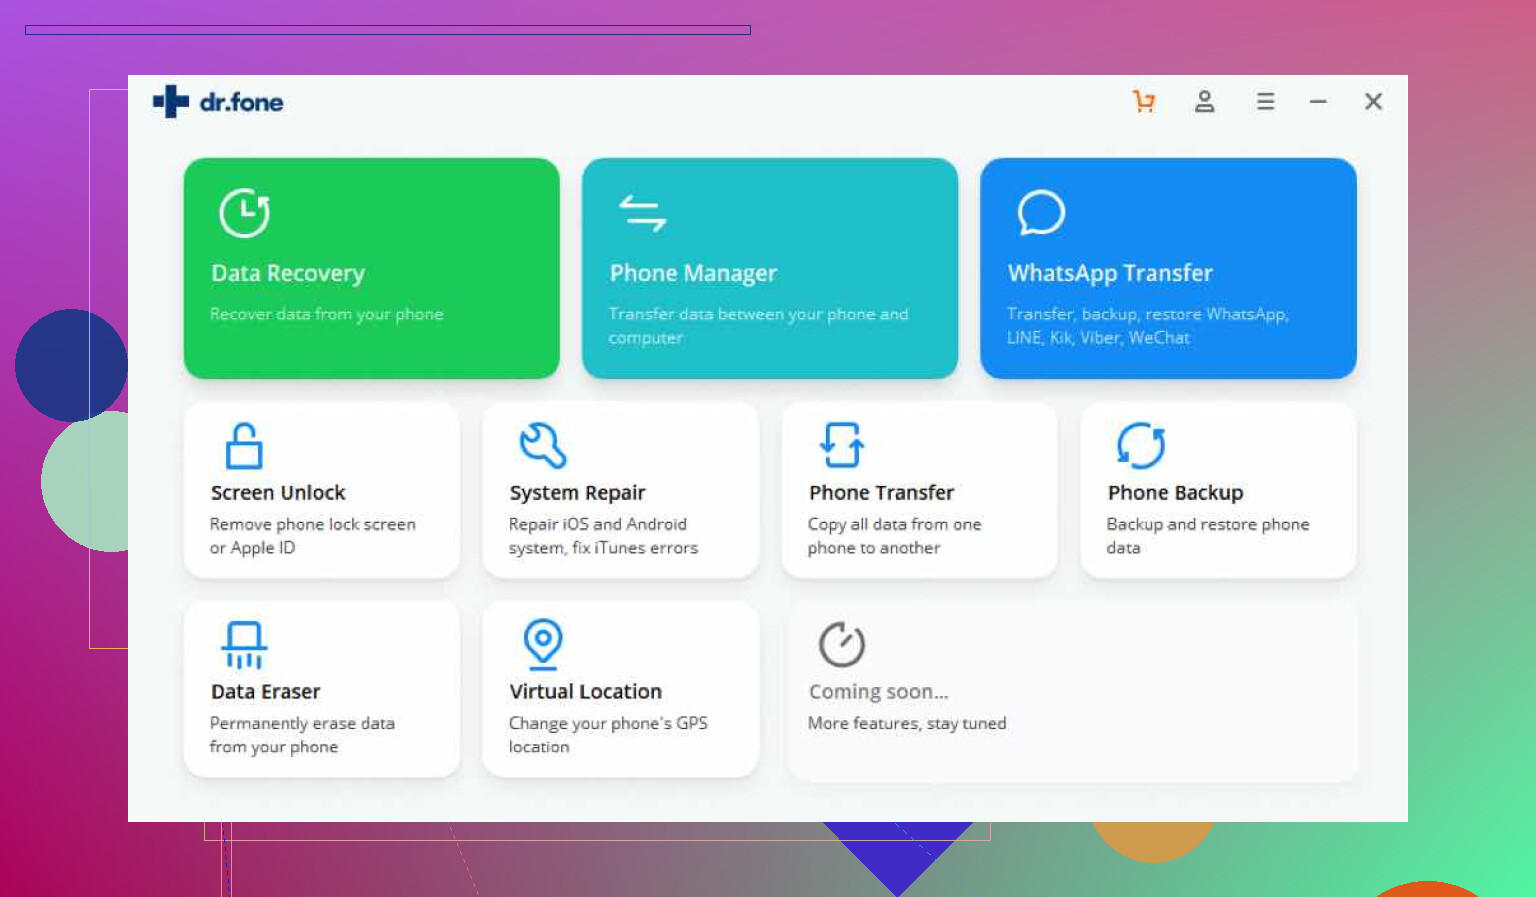Open the Phone Transfer title
The image size is (1536, 897).
[881, 493]
